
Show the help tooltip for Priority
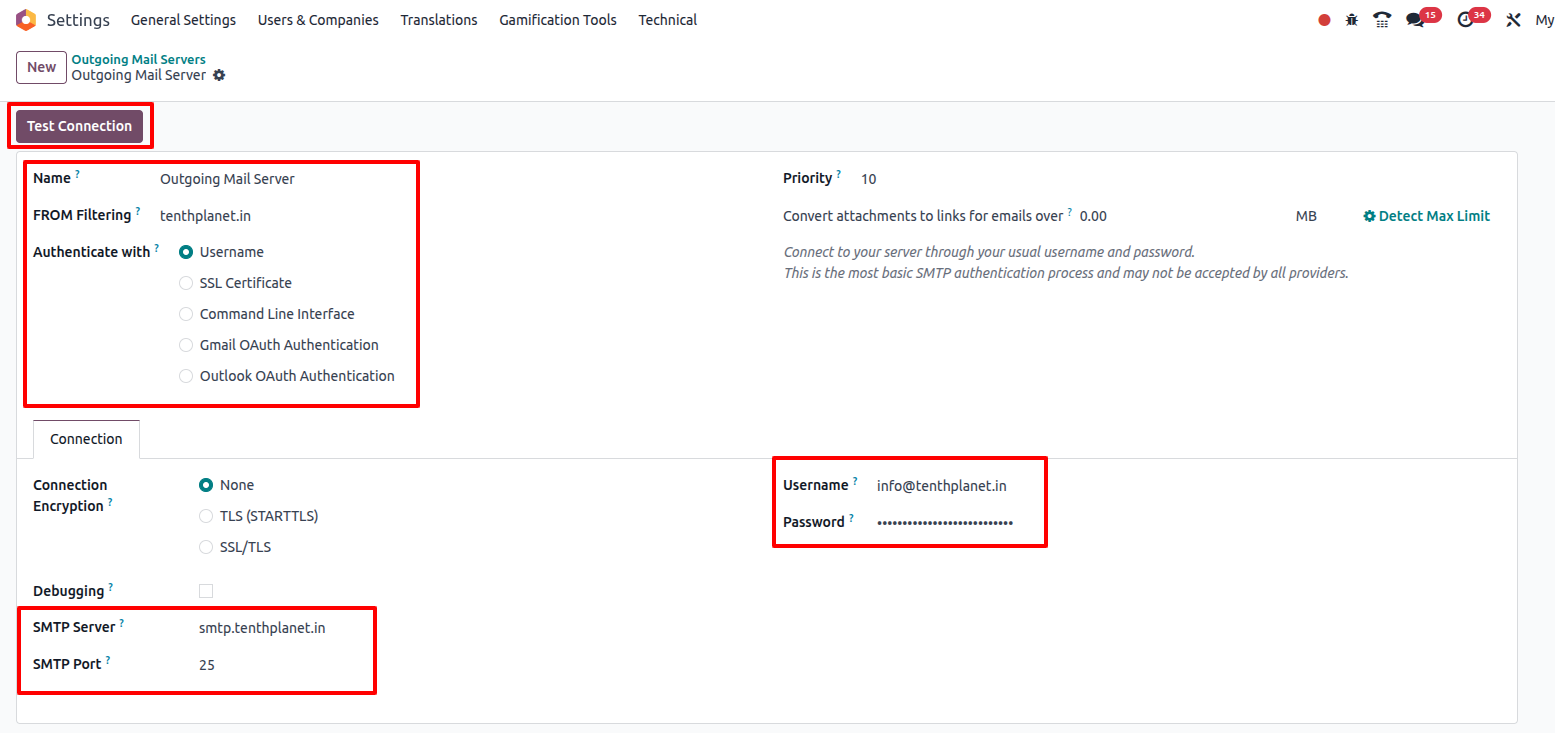(x=839, y=174)
